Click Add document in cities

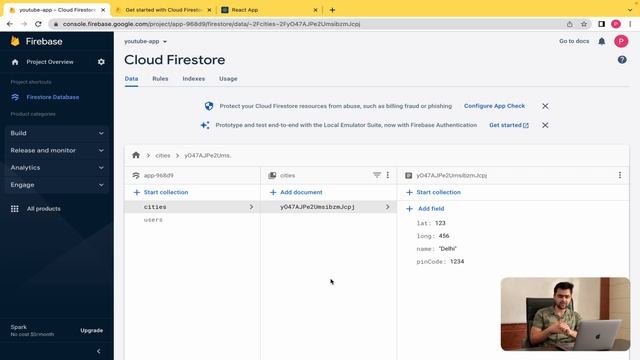296,192
